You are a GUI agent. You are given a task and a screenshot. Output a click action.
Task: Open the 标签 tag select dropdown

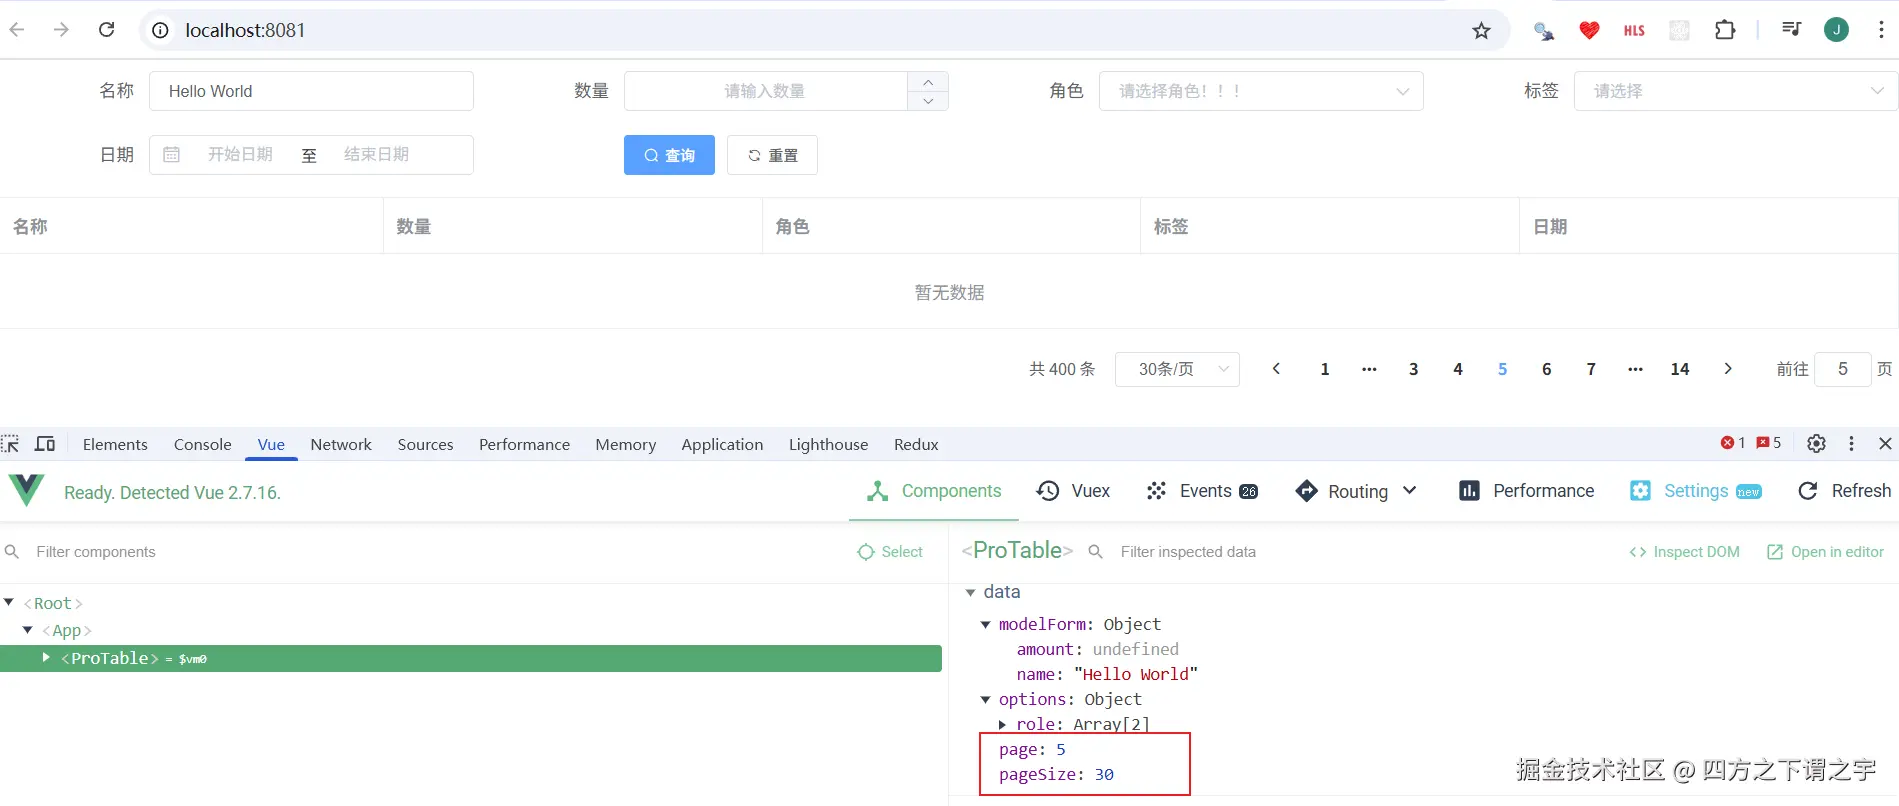tap(1736, 91)
